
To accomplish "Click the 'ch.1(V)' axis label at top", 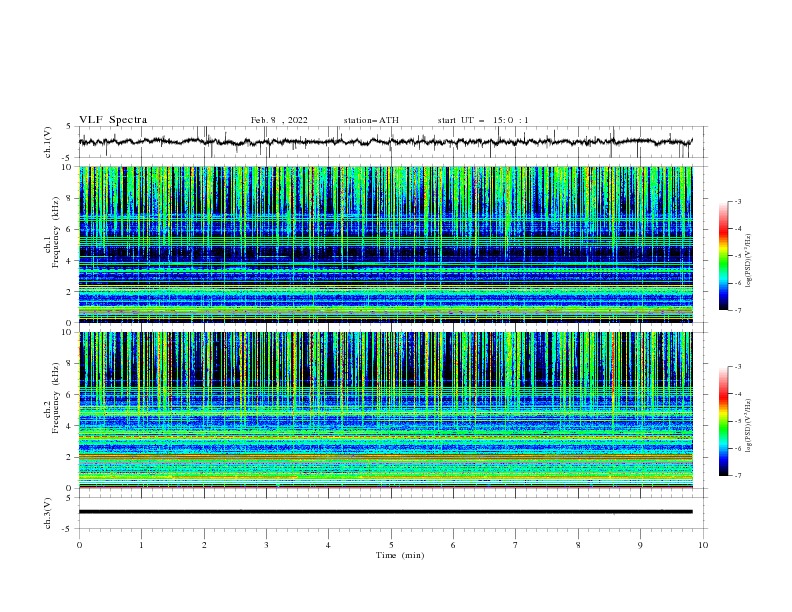I will click(48, 142).
